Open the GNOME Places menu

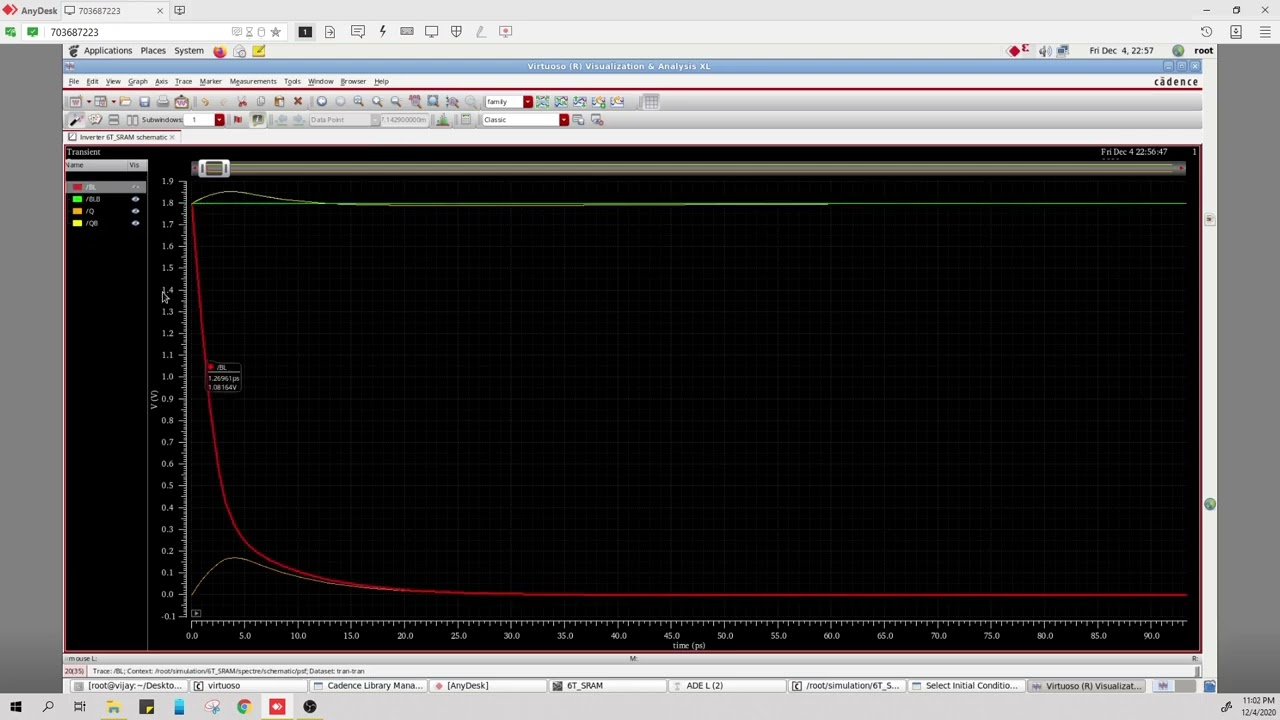(153, 51)
